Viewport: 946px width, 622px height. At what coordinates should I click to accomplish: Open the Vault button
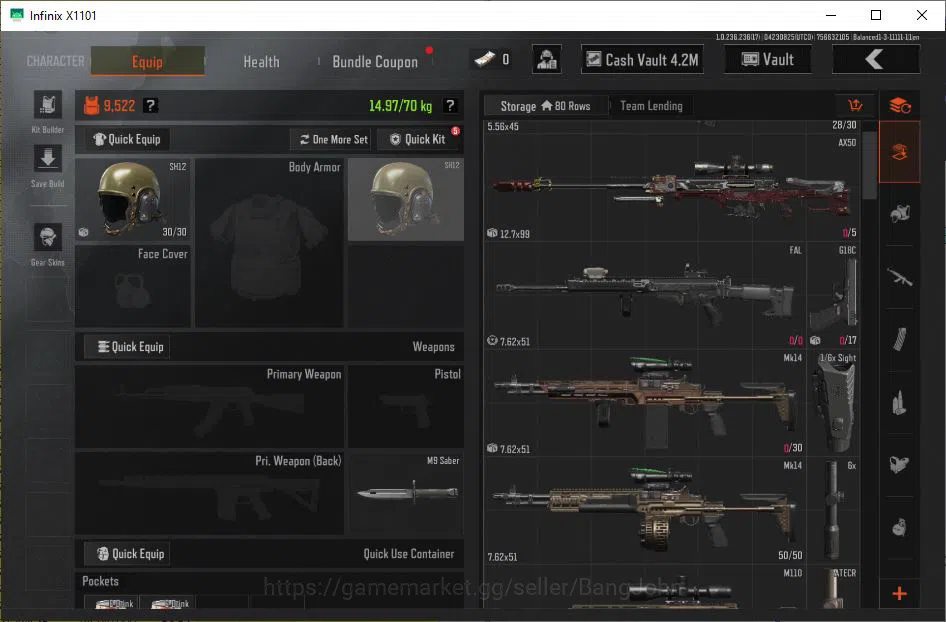[768, 59]
